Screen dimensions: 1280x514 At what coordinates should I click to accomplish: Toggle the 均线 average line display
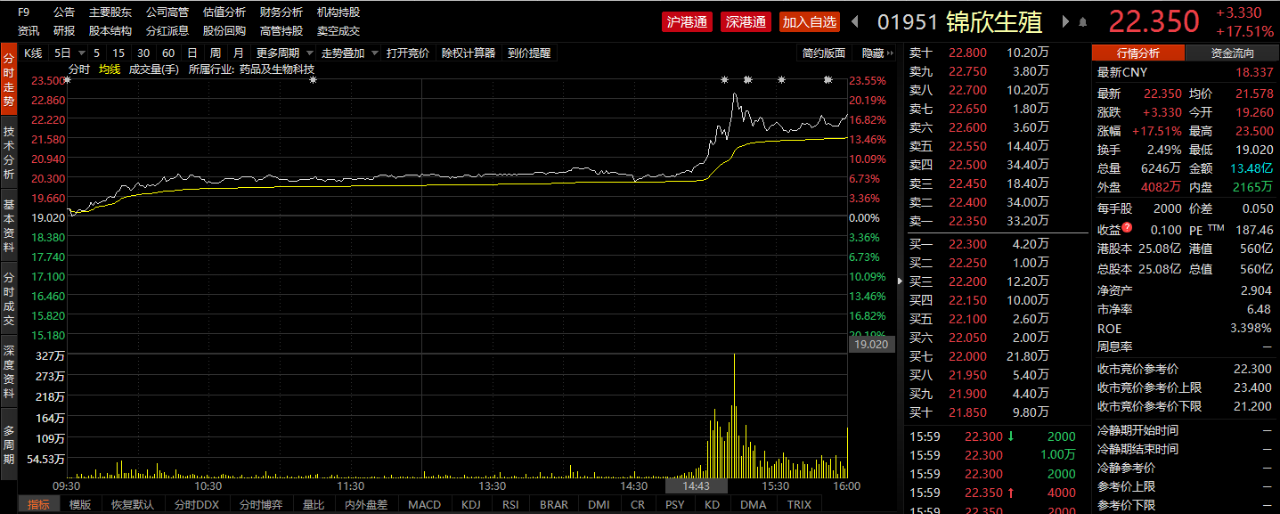[109, 69]
